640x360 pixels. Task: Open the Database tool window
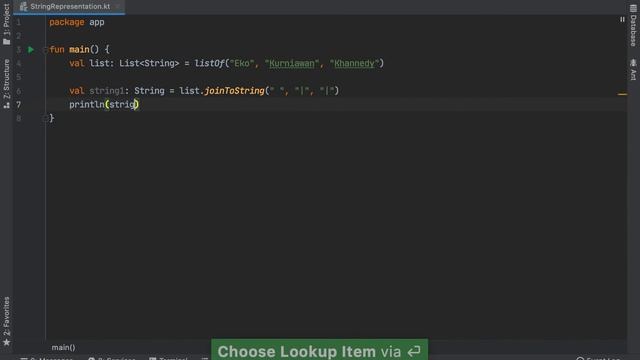click(633, 25)
